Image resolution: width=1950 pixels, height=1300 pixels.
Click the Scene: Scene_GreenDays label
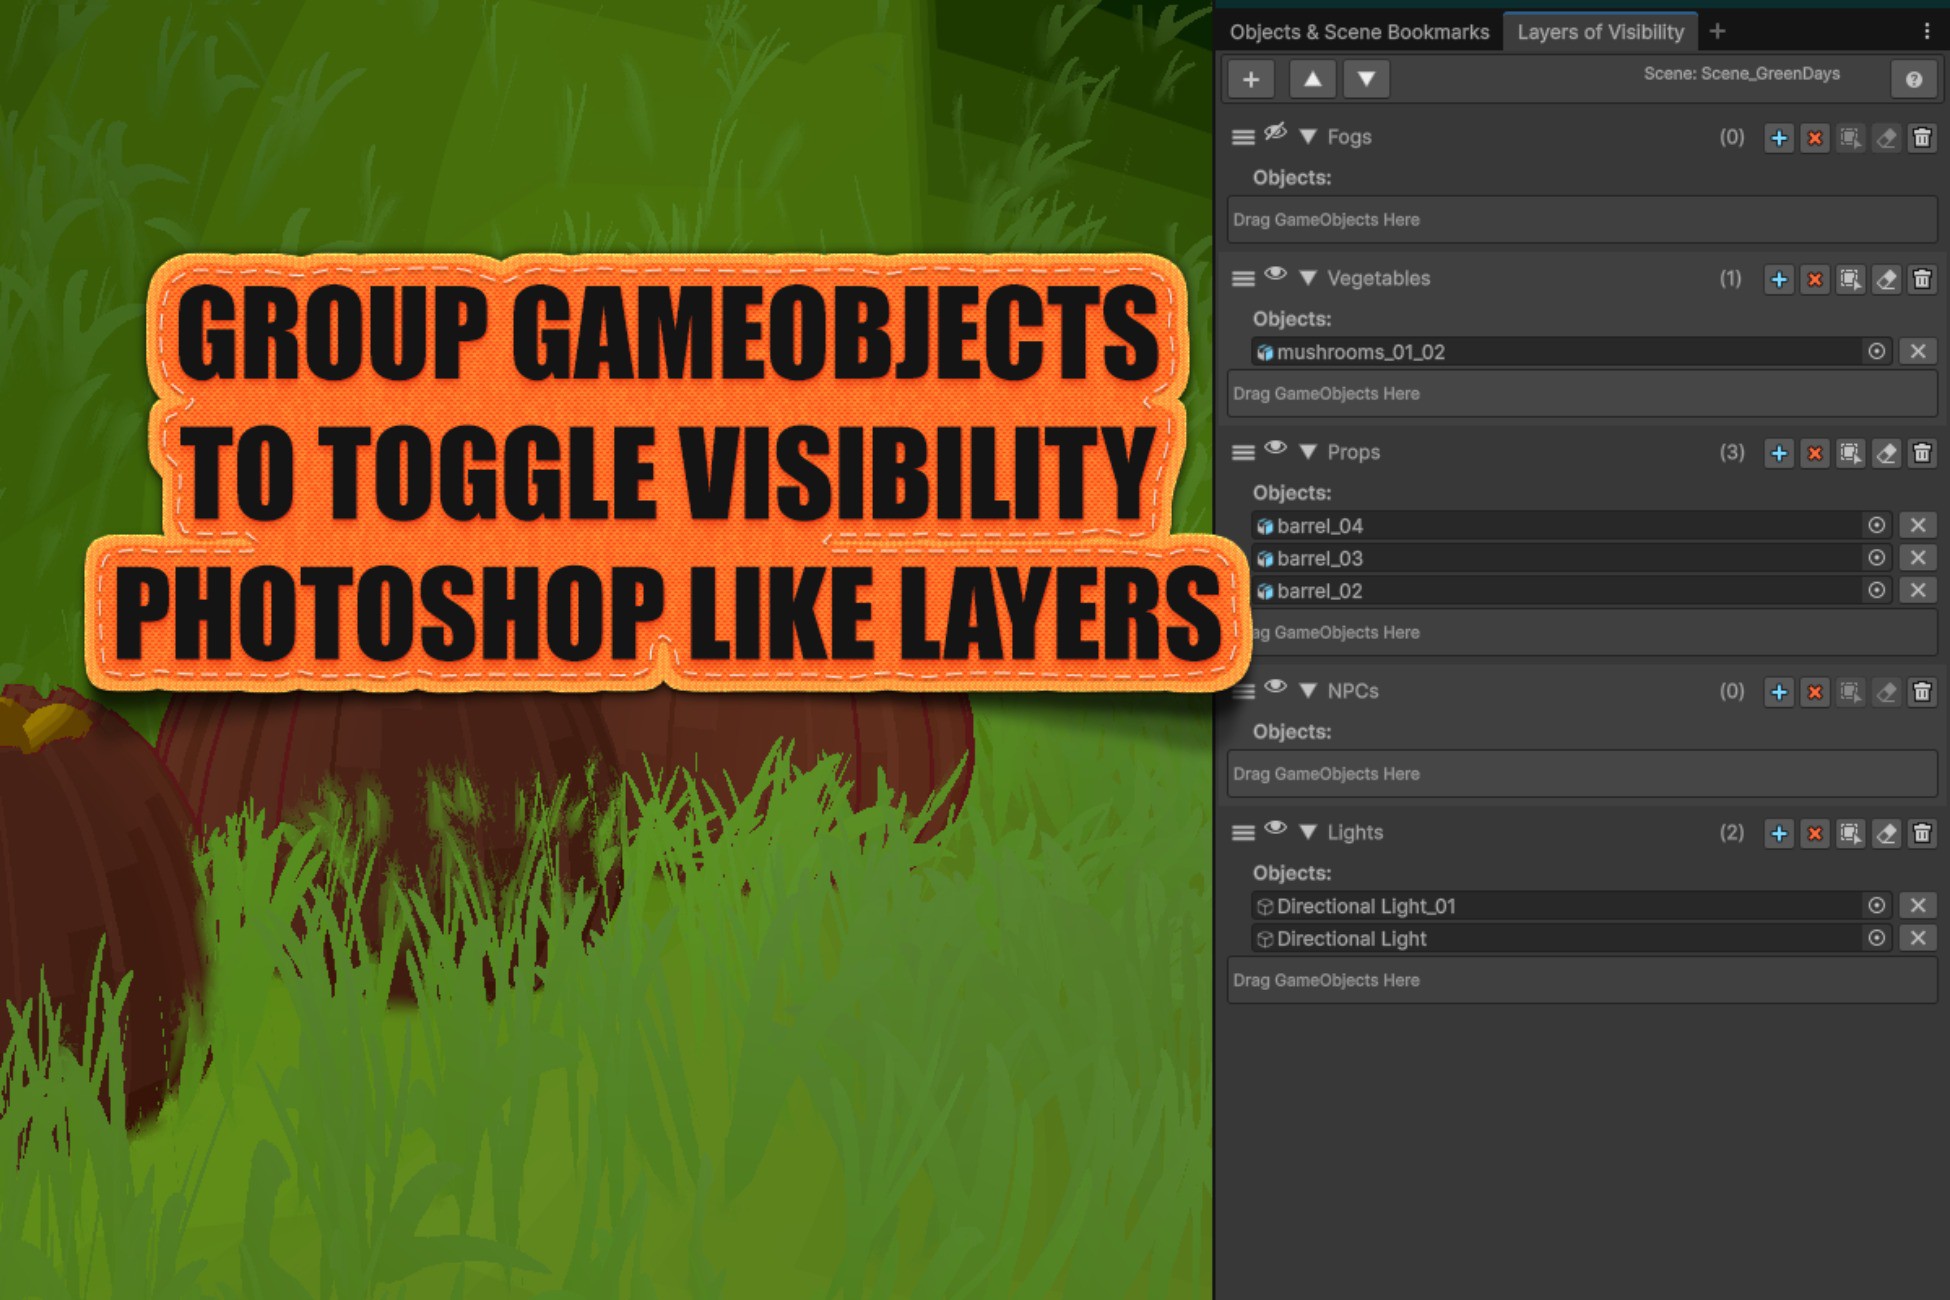1741,73
